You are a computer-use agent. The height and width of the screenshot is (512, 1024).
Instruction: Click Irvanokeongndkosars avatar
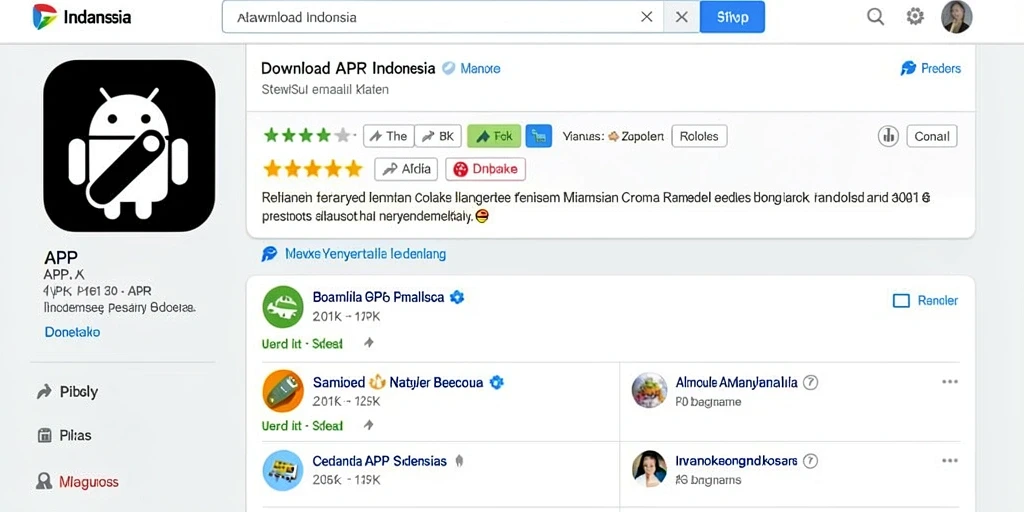pyautogui.click(x=649, y=468)
